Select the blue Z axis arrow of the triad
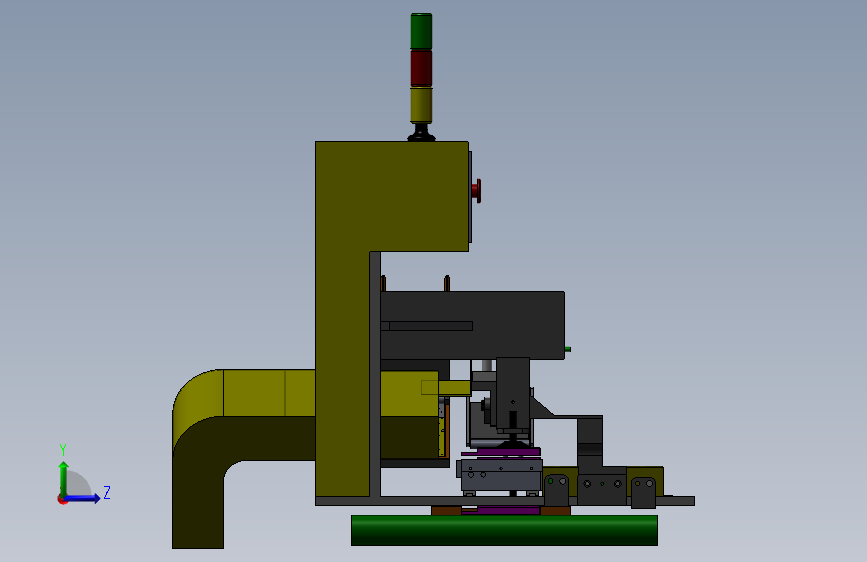 pyautogui.click(x=83, y=498)
